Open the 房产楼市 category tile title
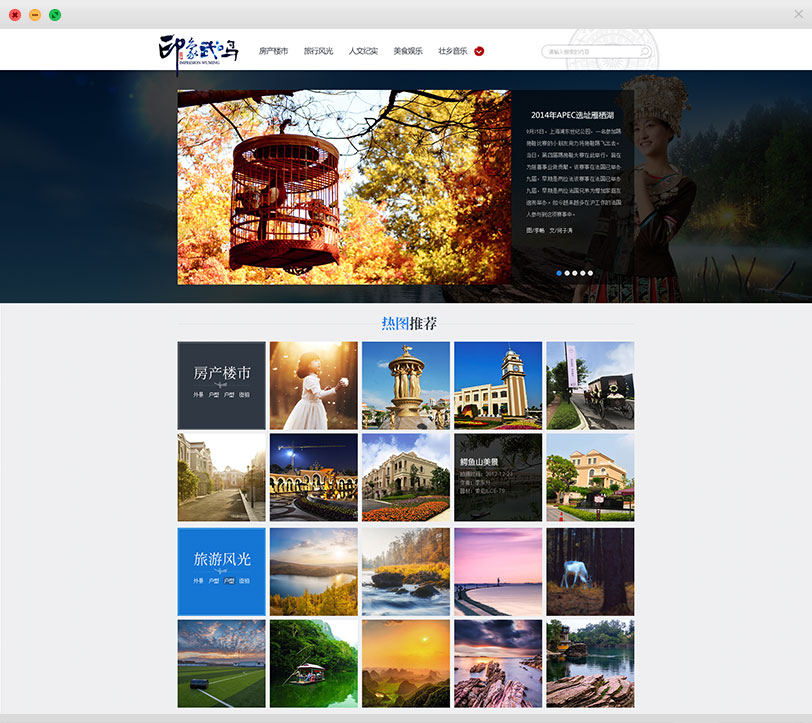 [222, 373]
